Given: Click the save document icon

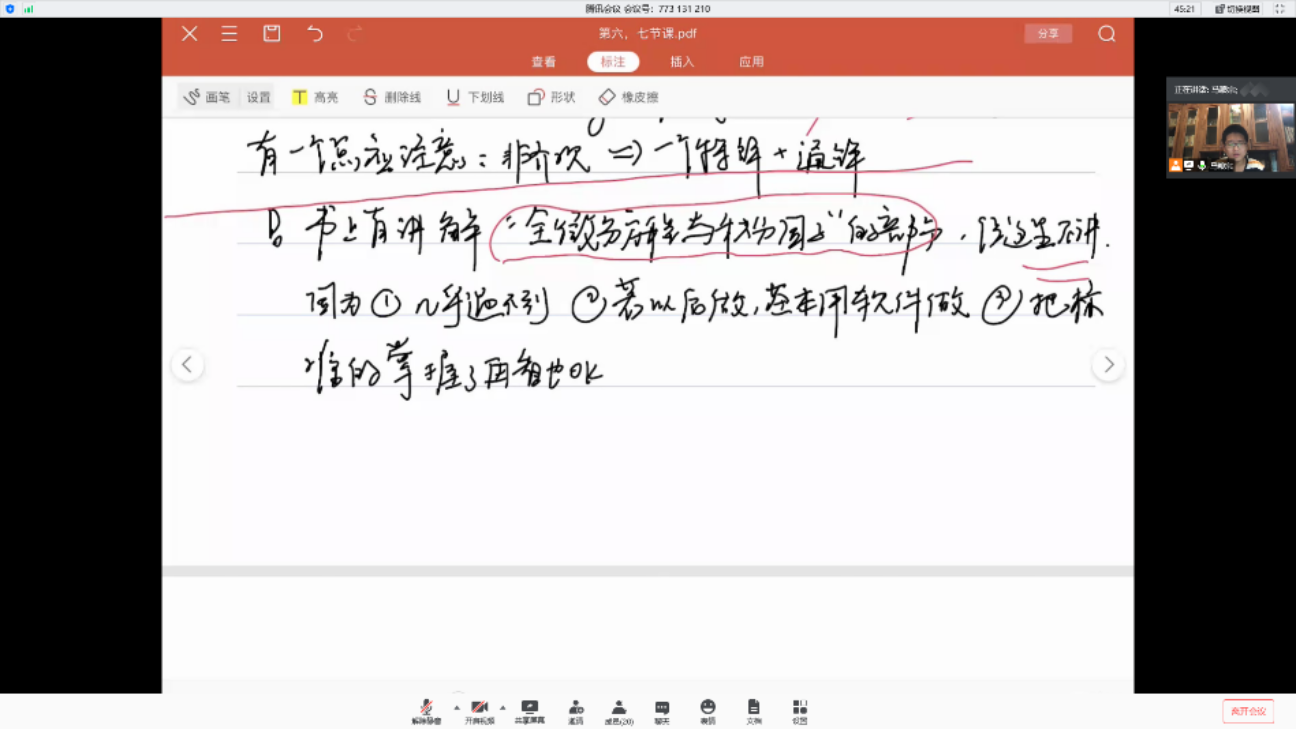Looking at the screenshot, I should pos(272,34).
